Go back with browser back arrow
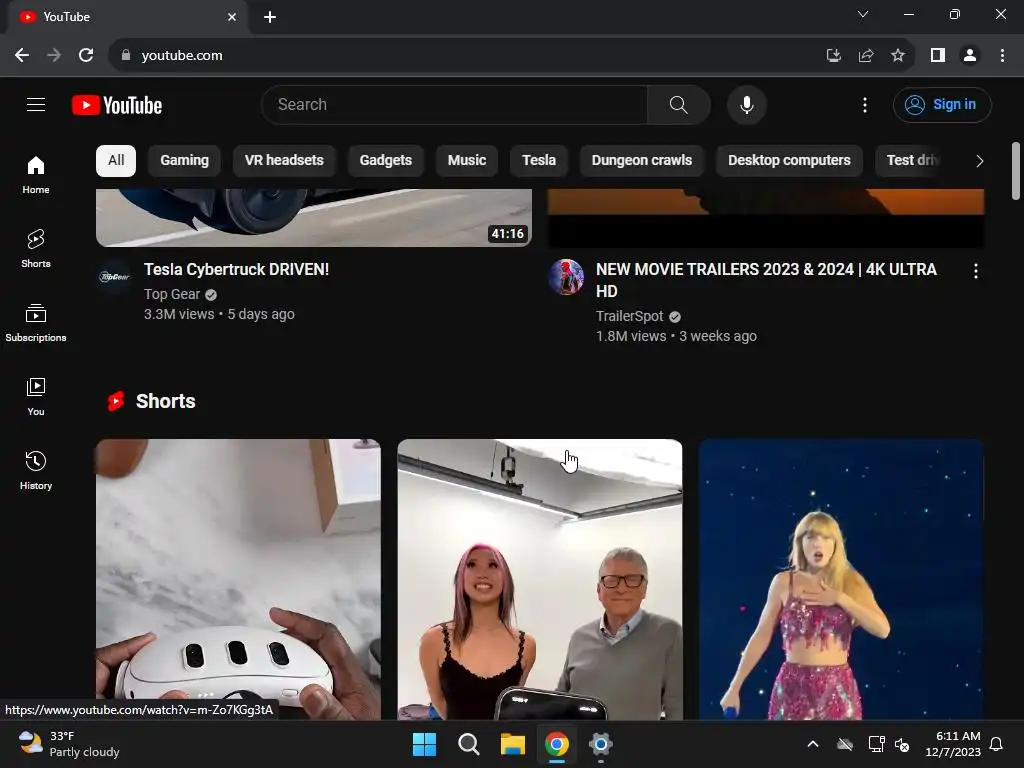The width and height of the screenshot is (1024, 768). click(x=22, y=56)
